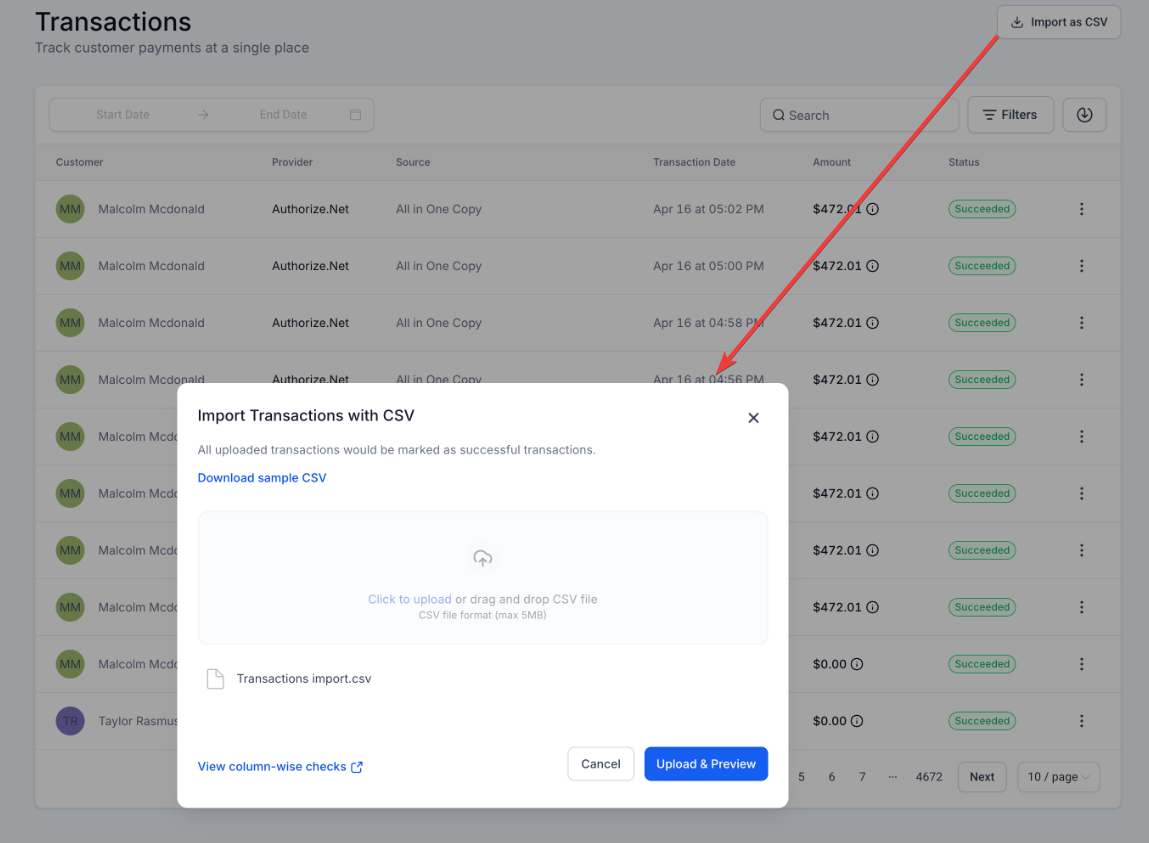This screenshot has height=843, width=1149.
Task: Click the Click to upload link
Action: point(409,599)
